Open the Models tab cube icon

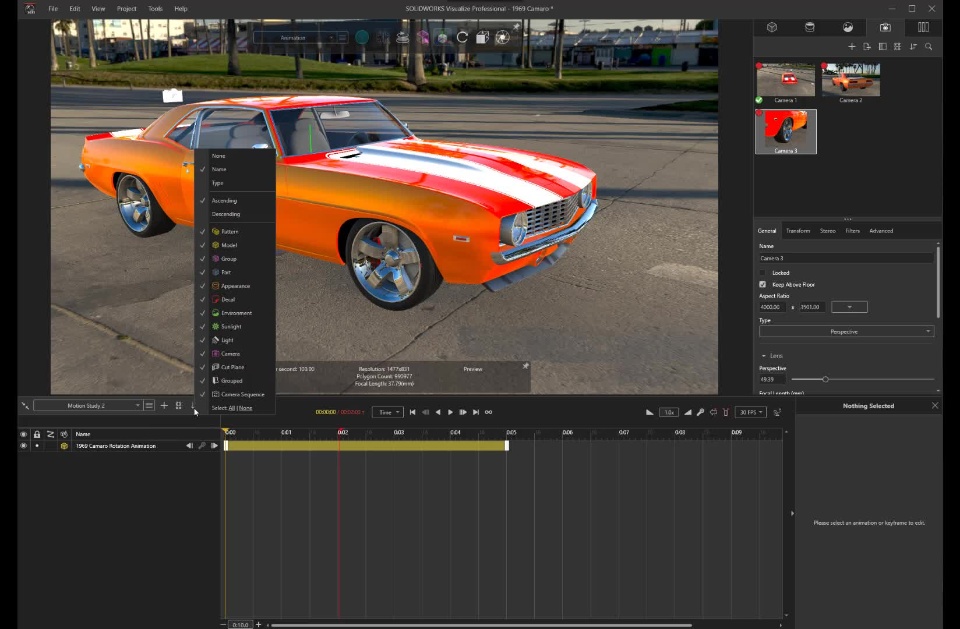[x=772, y=27]
